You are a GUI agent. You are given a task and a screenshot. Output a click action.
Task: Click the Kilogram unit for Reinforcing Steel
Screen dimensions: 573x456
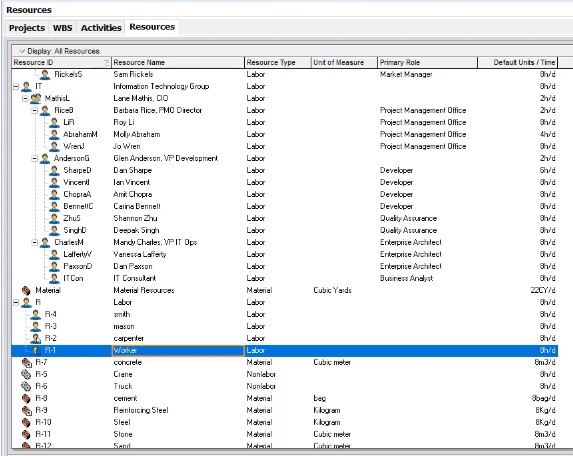tap(327, 411)
